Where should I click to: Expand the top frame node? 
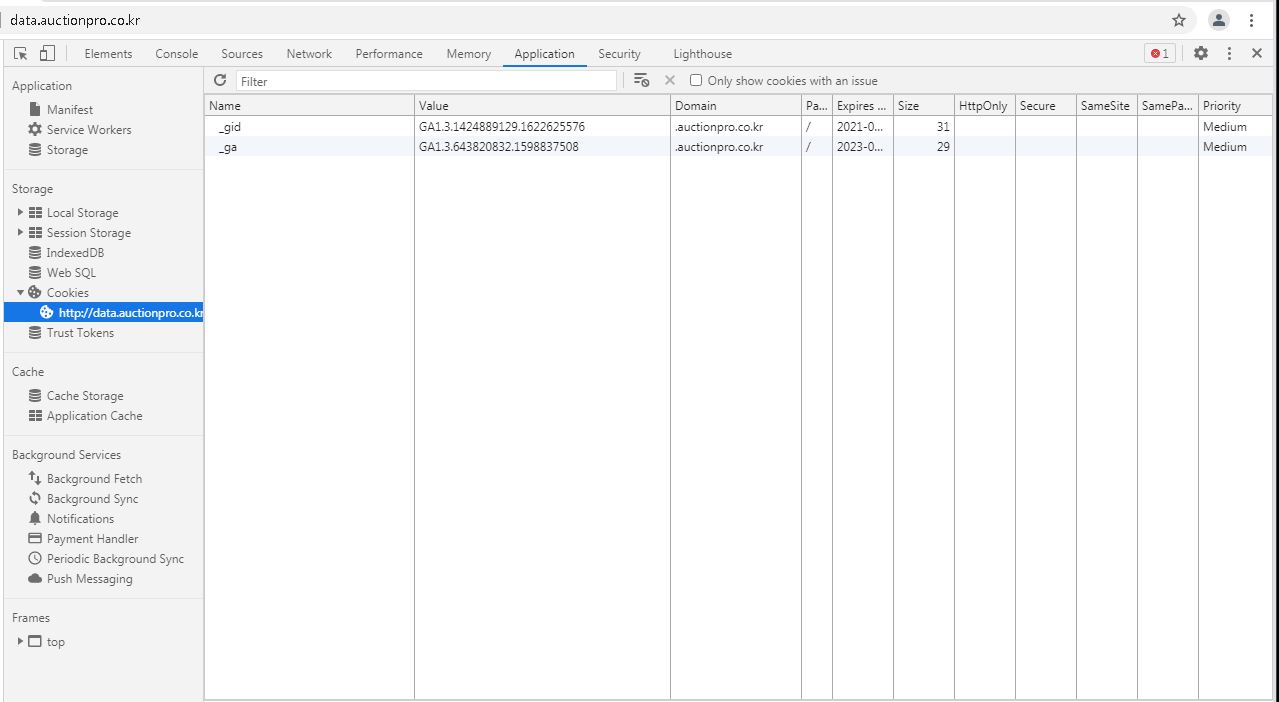pyautogui.click(x=20, y=642)
